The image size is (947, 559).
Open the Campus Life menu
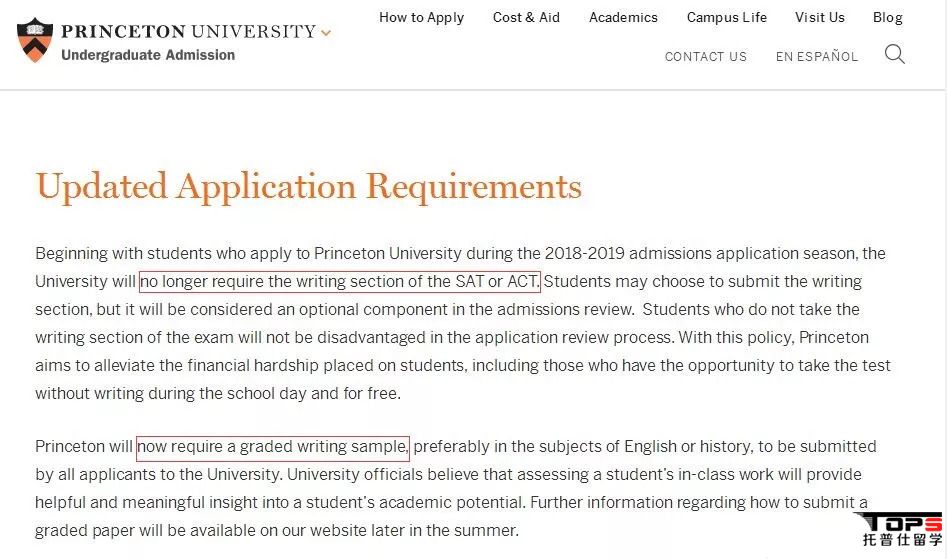[727, 18]
